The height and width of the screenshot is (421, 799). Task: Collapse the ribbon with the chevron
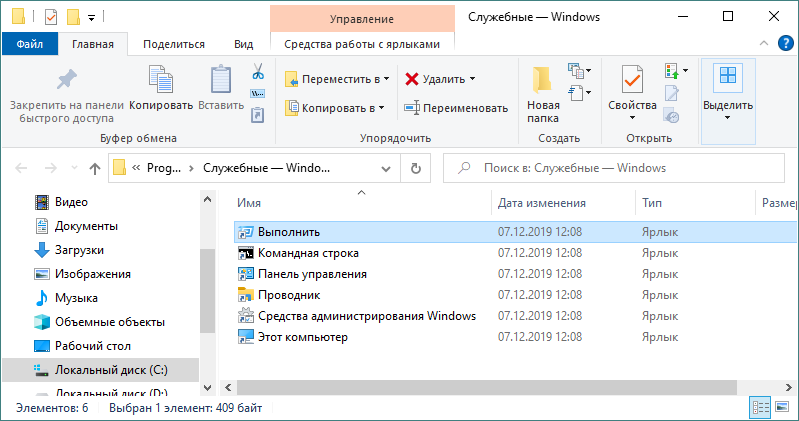[x=764, y=43]
